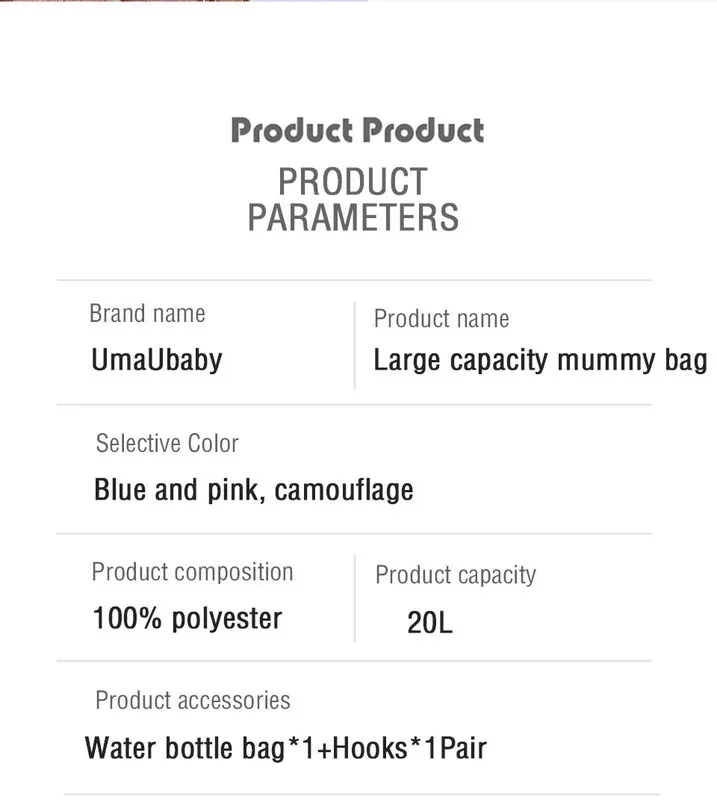
Task: Click the word "camouflage" in color row
Action: point(344,491)
